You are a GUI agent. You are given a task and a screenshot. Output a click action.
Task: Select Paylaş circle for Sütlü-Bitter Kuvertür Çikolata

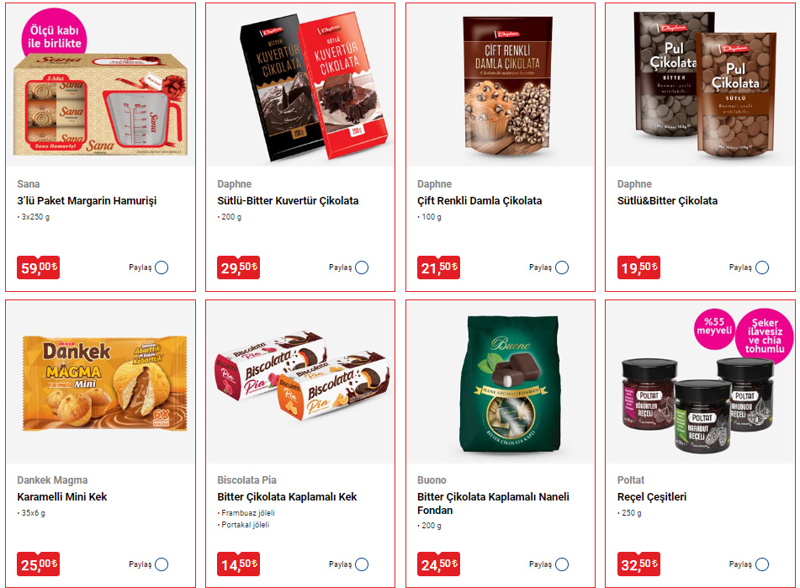362,267
